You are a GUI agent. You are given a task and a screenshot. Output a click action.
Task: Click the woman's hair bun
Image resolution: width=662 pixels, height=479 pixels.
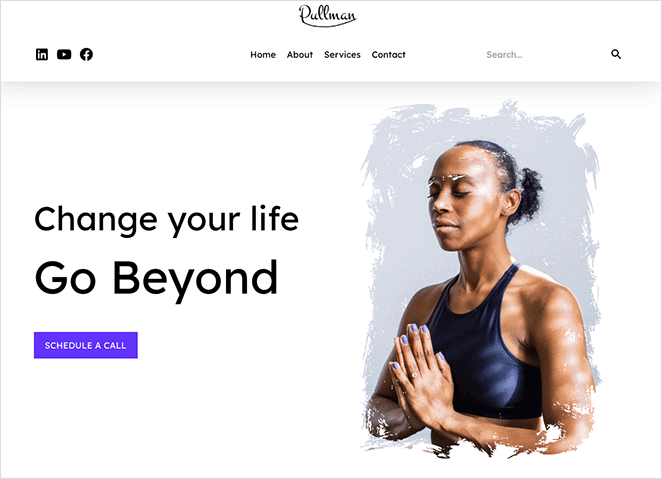pyautogui.click(x=529, y=192)
